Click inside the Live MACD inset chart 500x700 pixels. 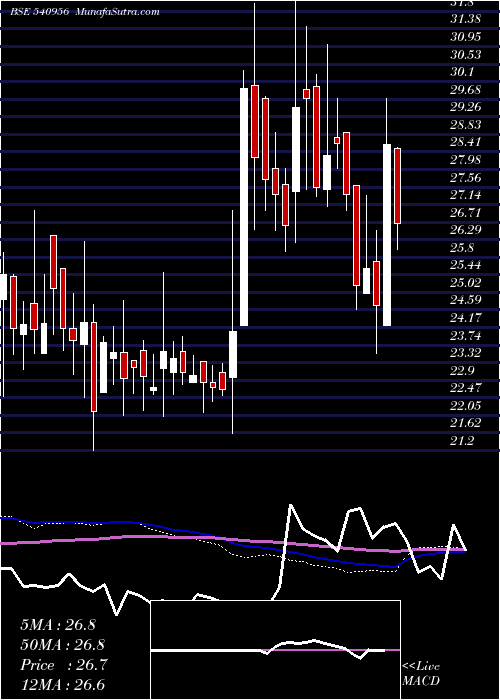point(275,650)
